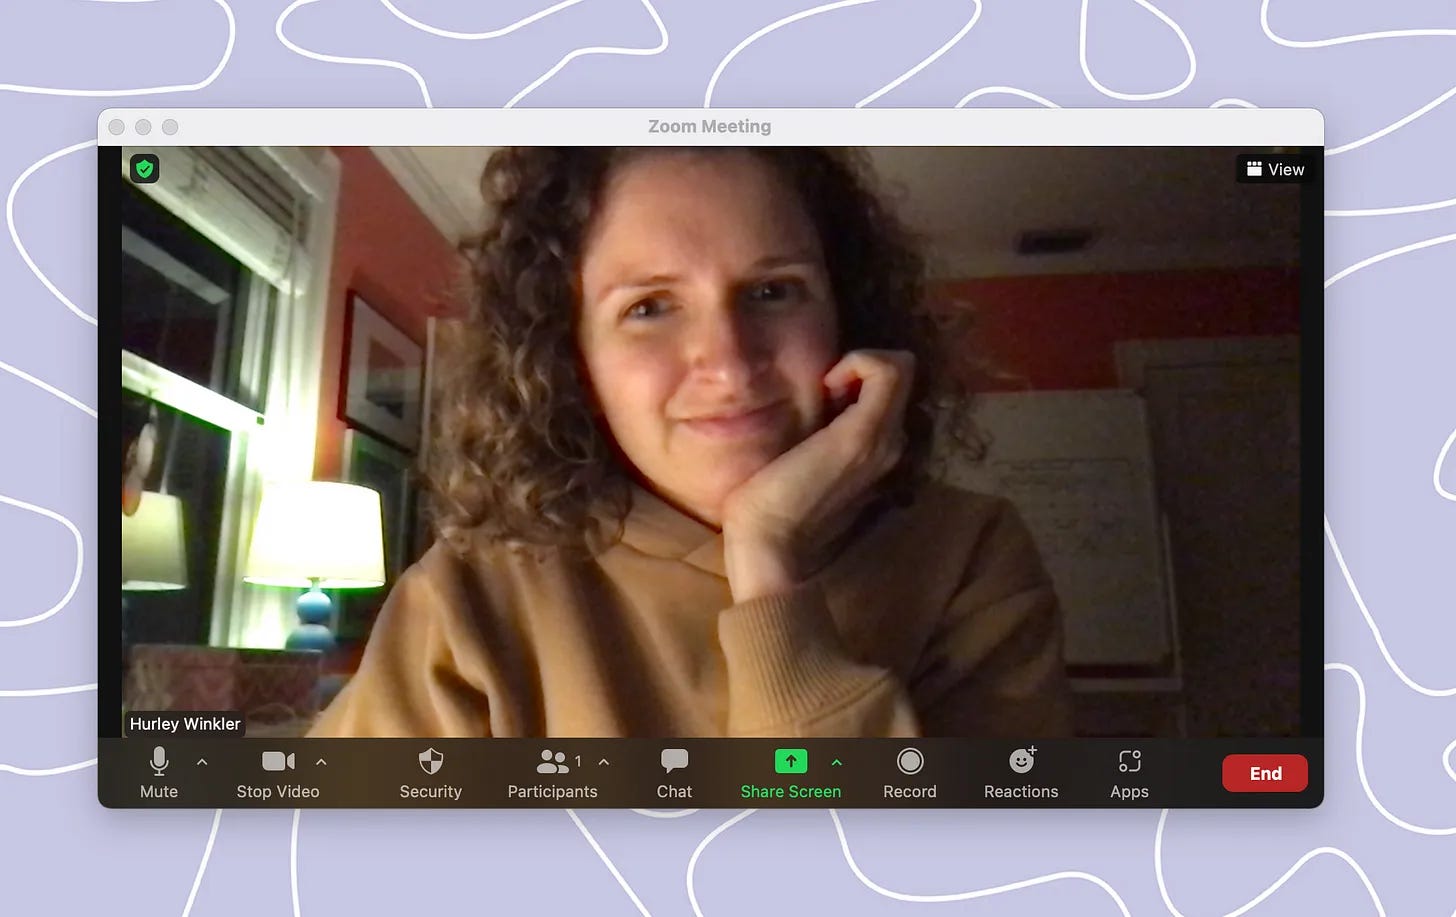The height and width of the screenshot is (917, 1456).
Task: Open the Security shield menu
Action: coord(430,773)
